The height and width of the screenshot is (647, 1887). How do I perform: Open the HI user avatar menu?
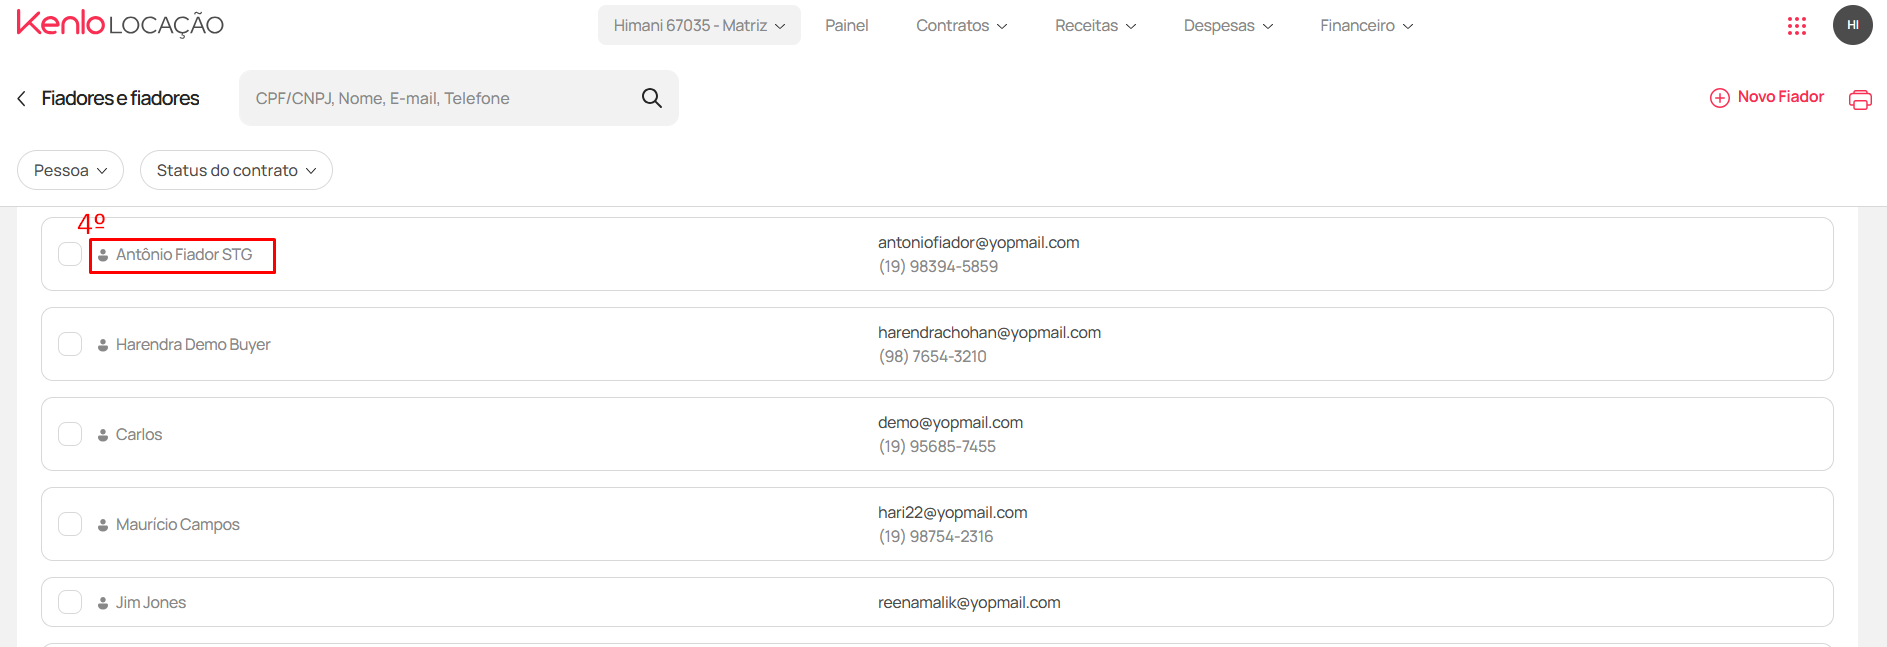click(x=1852, y=25)
